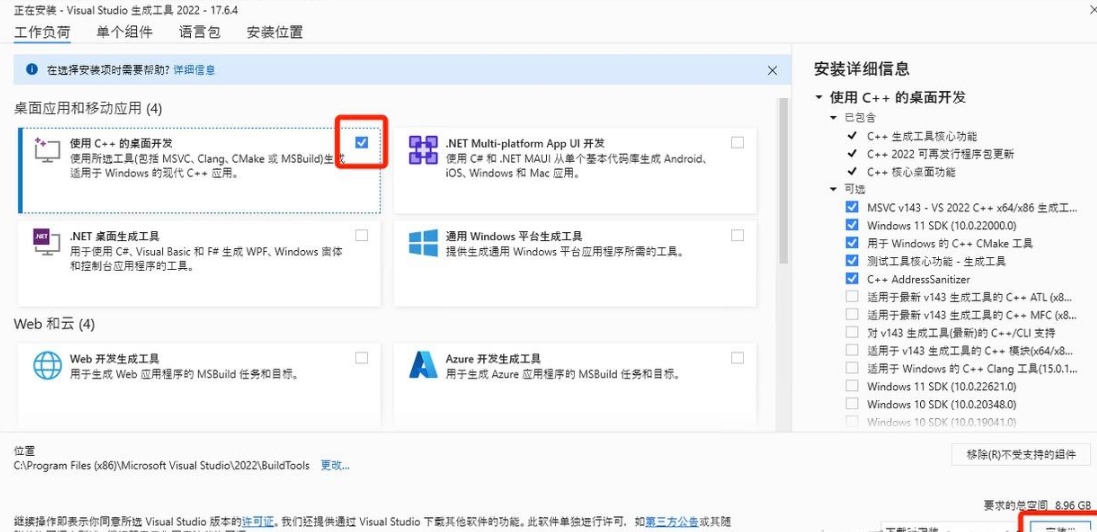Collapse the 可选 optional components list
Screen dimensions: 1097x532
coord(833,189)
